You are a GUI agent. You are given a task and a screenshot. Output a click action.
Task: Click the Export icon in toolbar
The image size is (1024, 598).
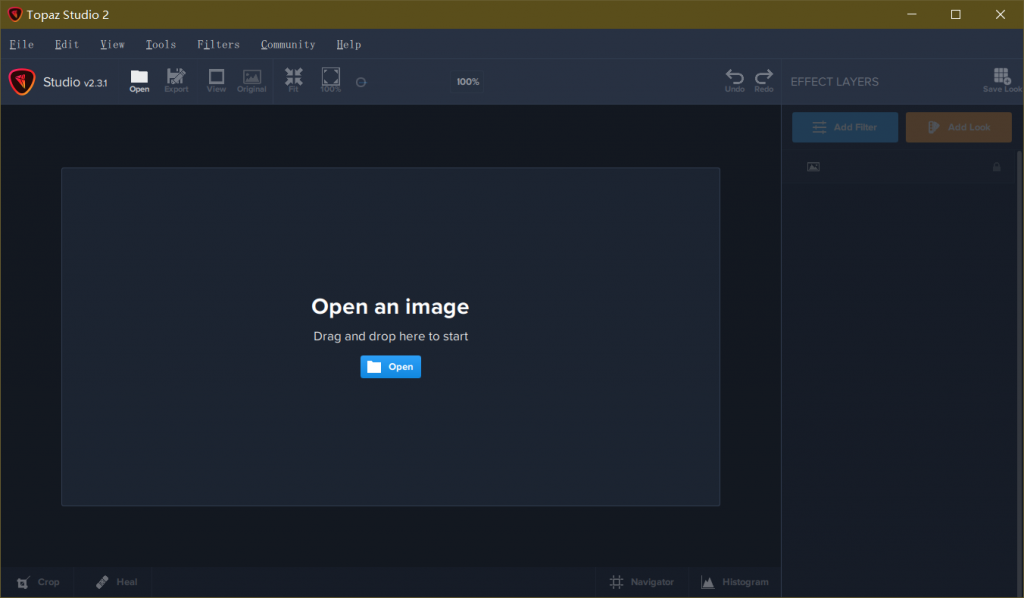tap(176, 77)
